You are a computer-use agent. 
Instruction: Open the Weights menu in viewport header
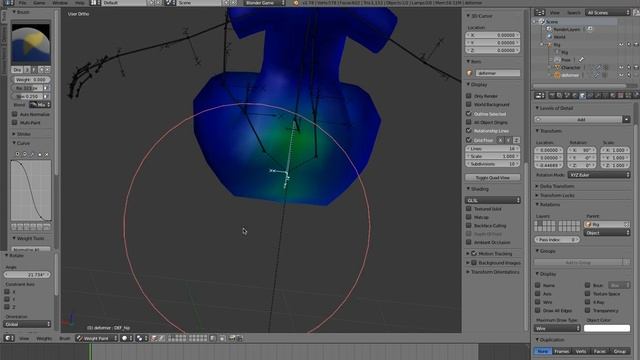click(x=44, y=338)
